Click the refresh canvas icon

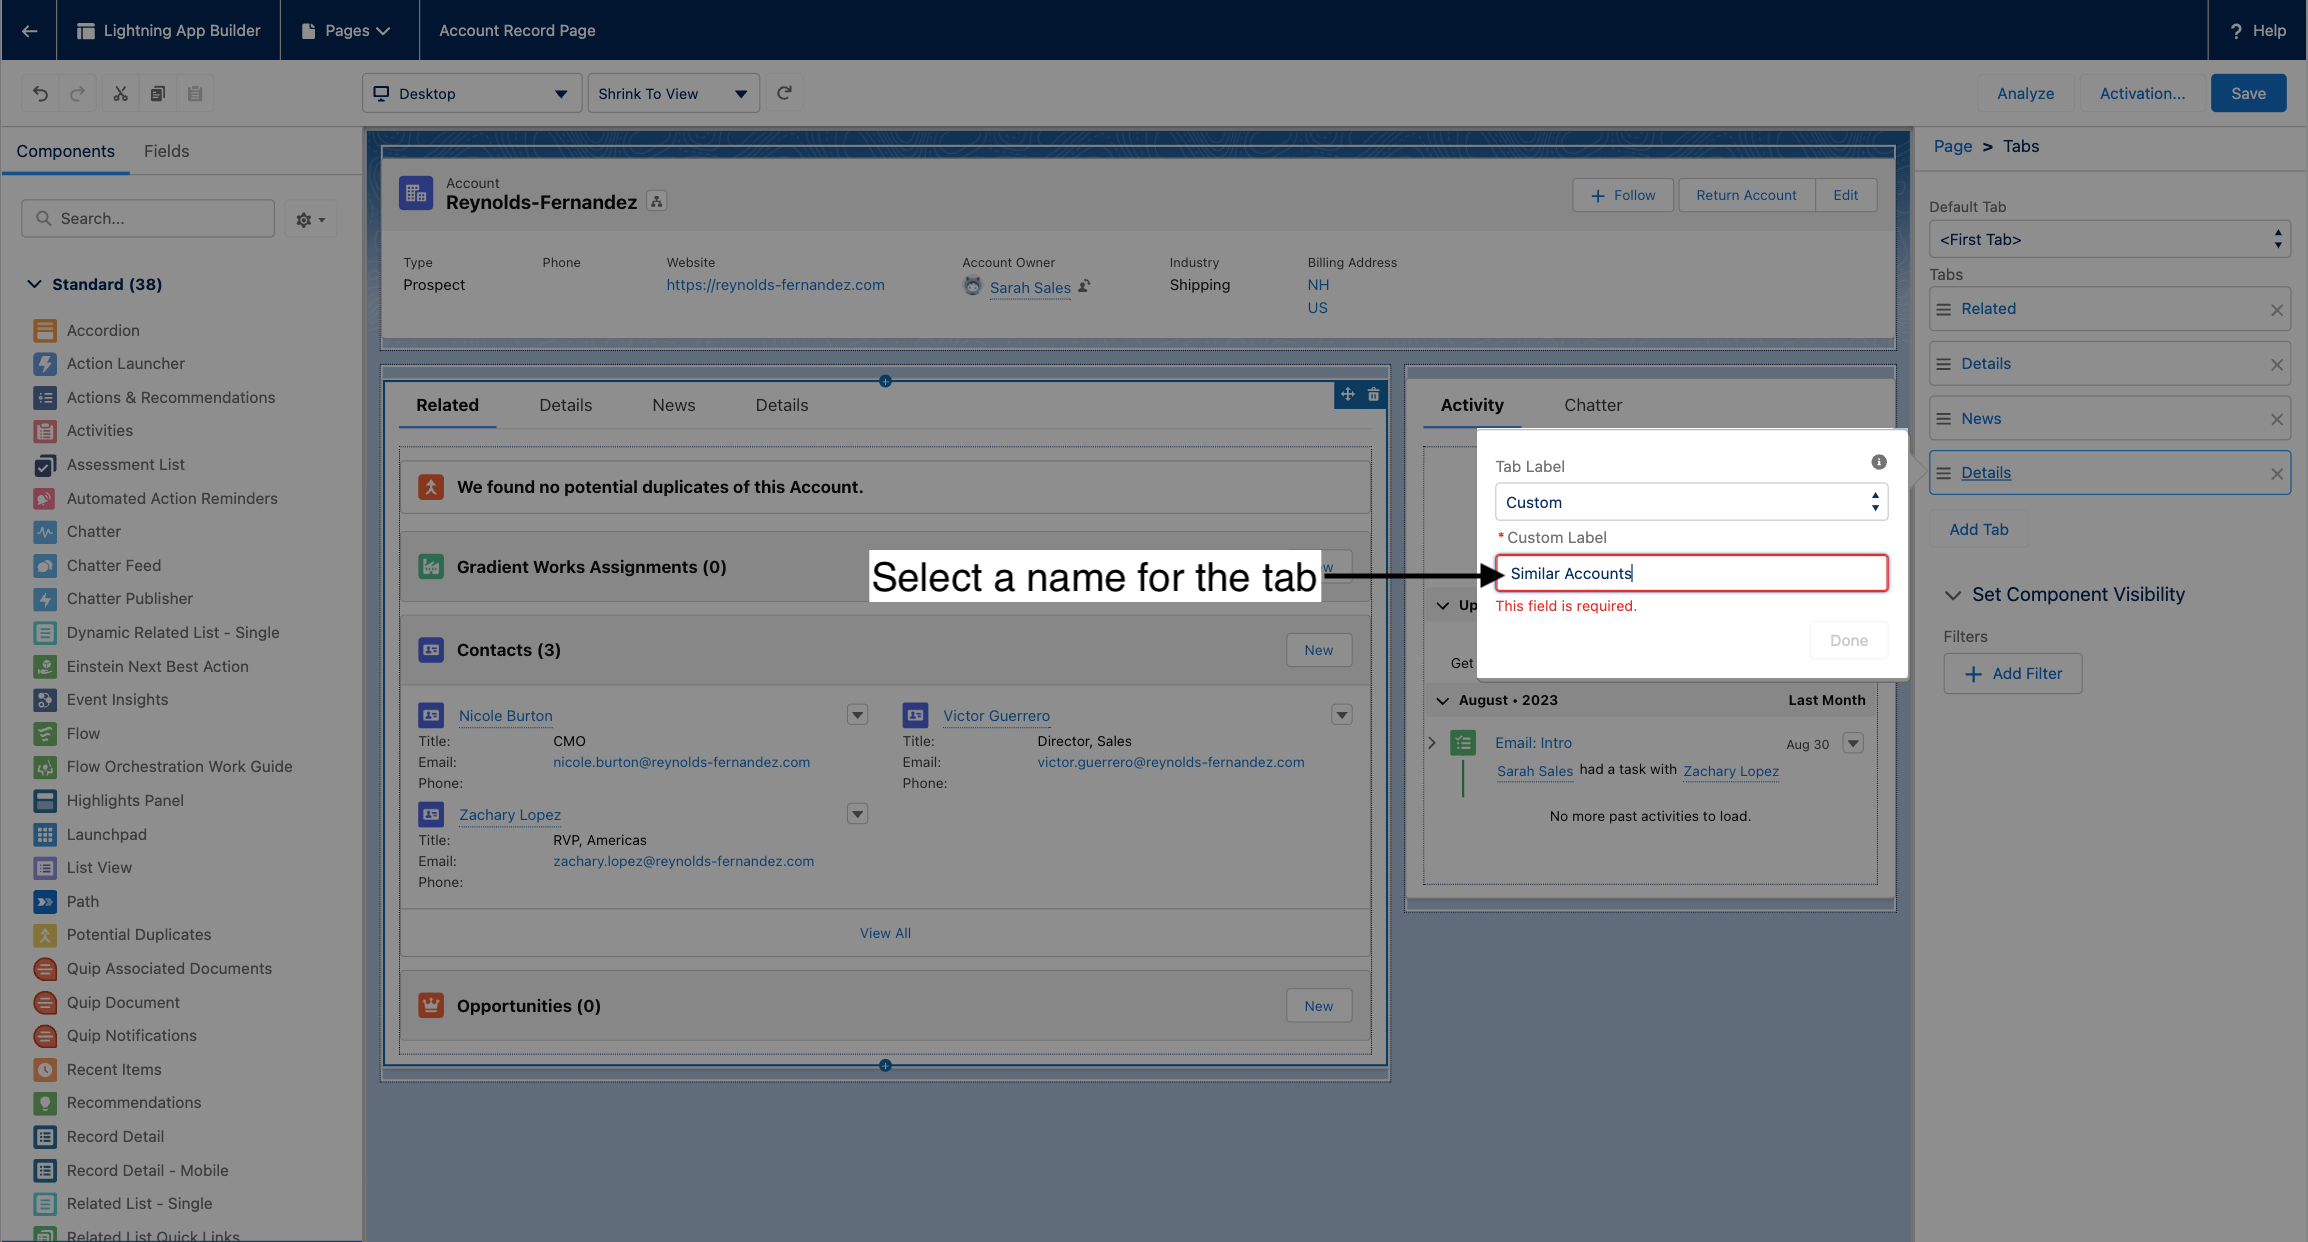(784, 93)
